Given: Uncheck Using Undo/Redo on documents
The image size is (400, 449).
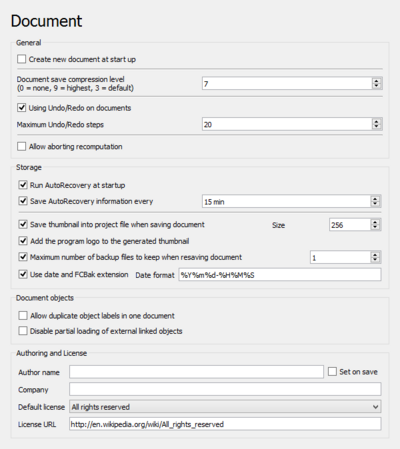Looking at the screenshot, I should pos(22,108).
